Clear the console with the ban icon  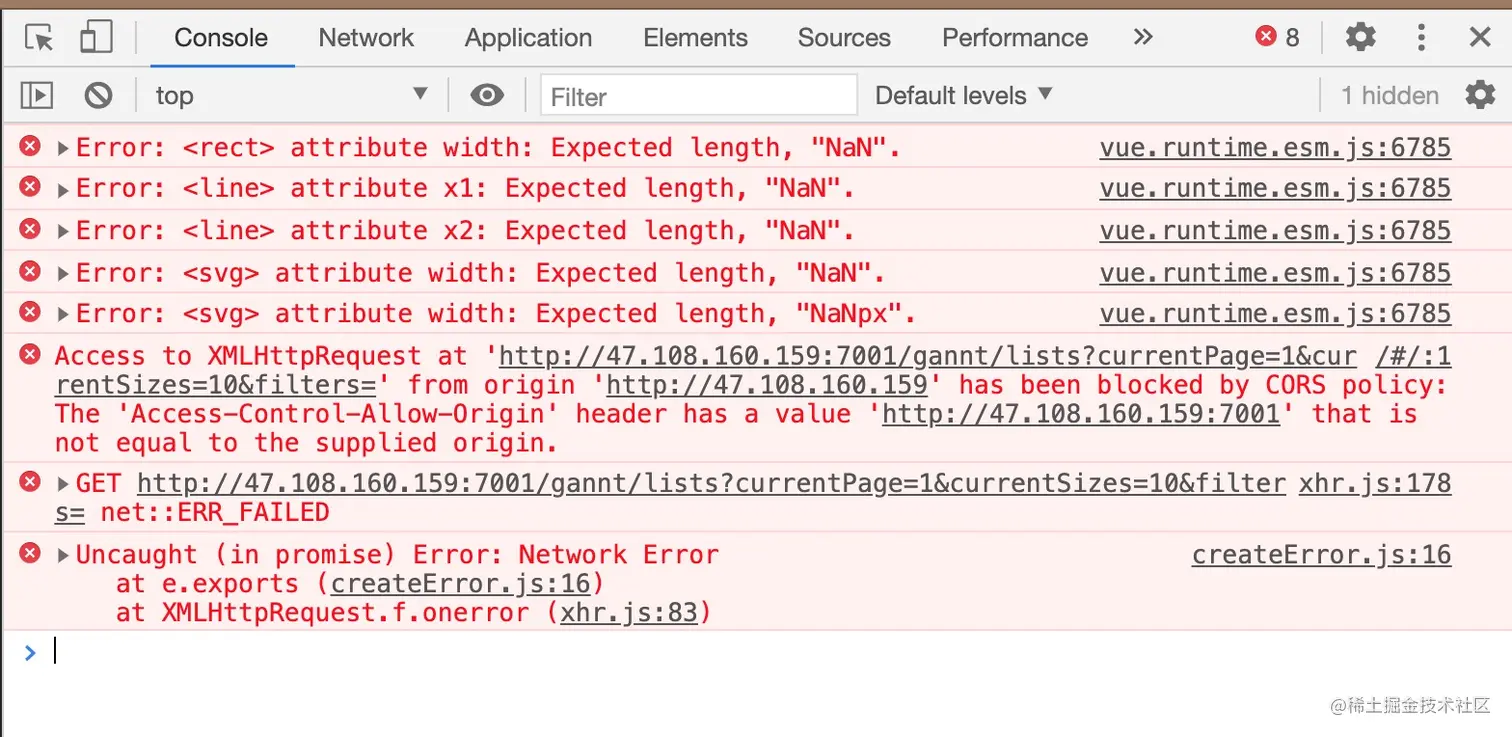[x=98, y=96]
